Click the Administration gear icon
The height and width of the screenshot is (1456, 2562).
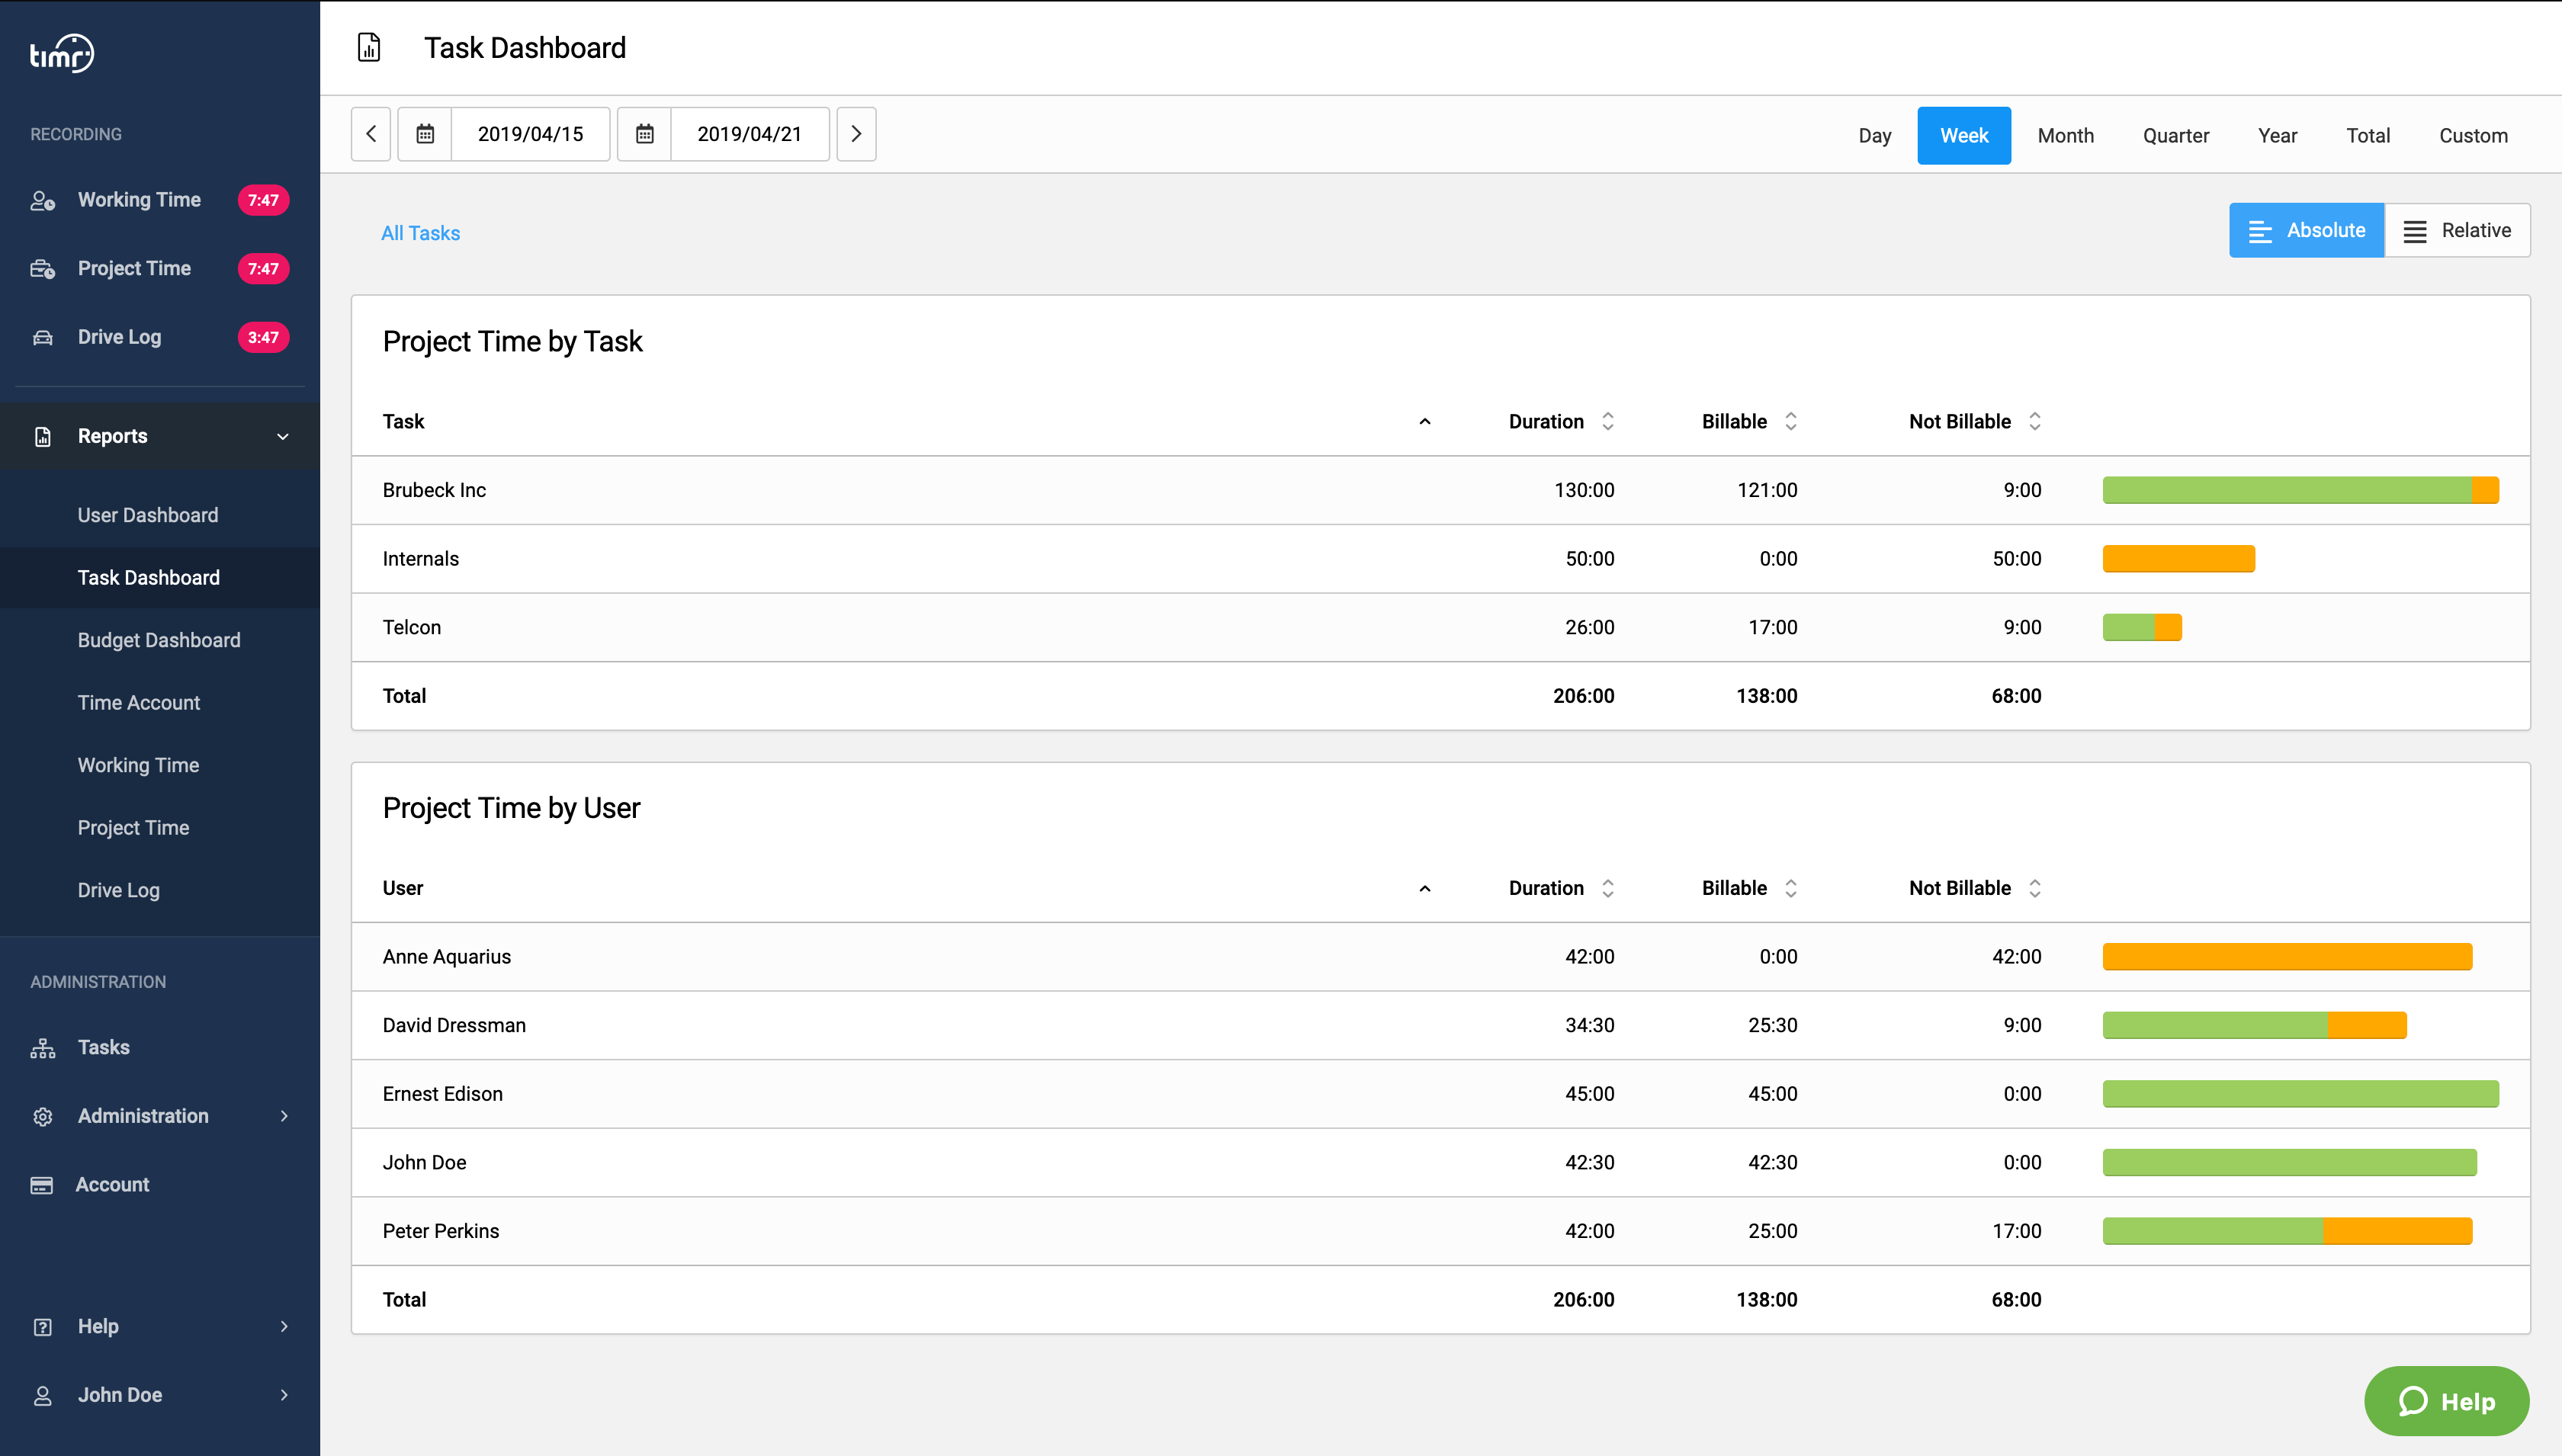tap(42, 1117)
